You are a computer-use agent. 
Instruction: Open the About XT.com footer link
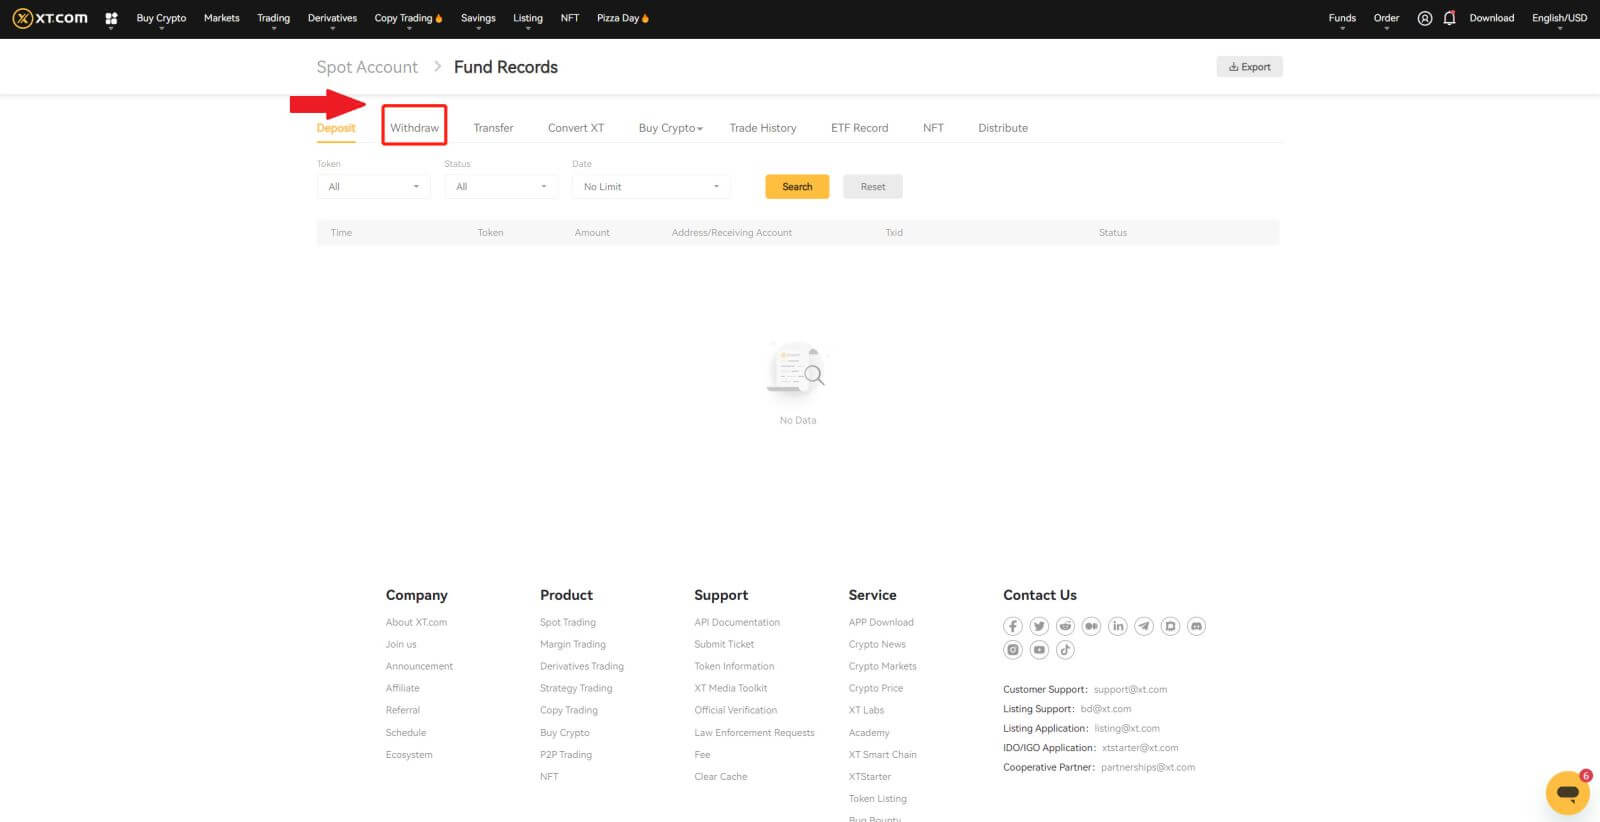[416, 622]
